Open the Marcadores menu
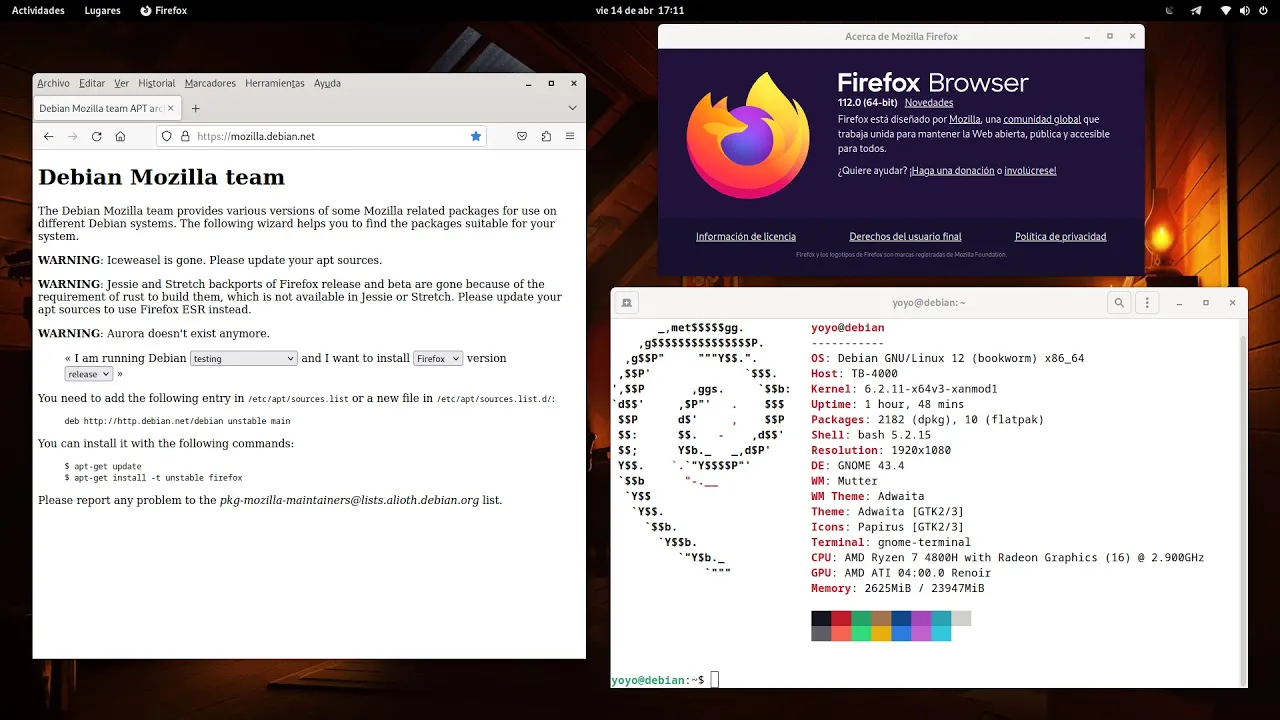The image size is (1280, 720). click(210, 83)
